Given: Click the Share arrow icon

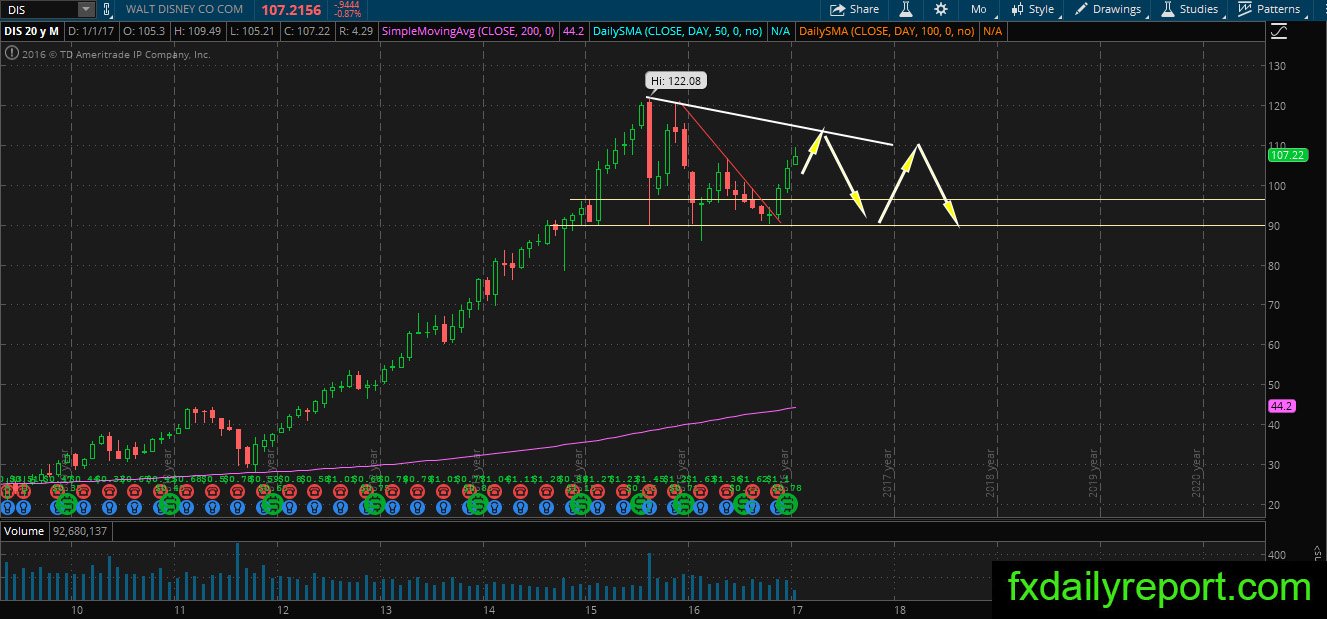Looking at the screenshot, I should pos(837,9).
